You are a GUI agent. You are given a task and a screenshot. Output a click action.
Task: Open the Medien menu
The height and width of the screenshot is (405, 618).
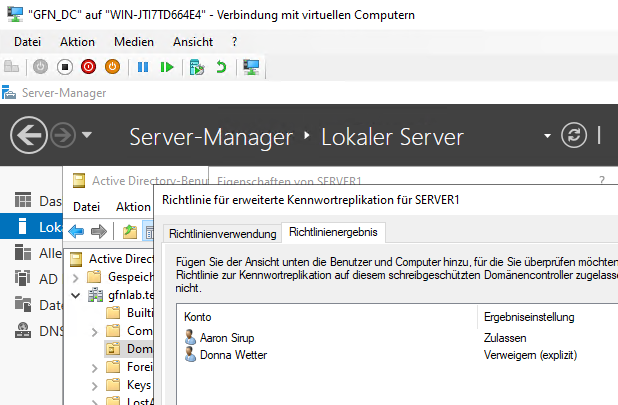(x=133, y=41)
